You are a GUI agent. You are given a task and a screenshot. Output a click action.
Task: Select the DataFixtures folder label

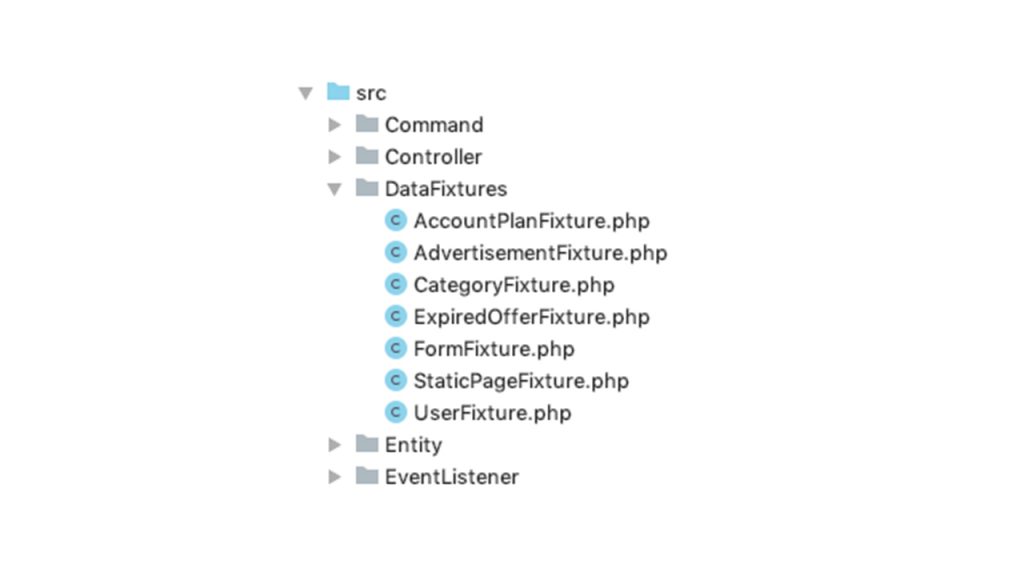click(445, 189)
